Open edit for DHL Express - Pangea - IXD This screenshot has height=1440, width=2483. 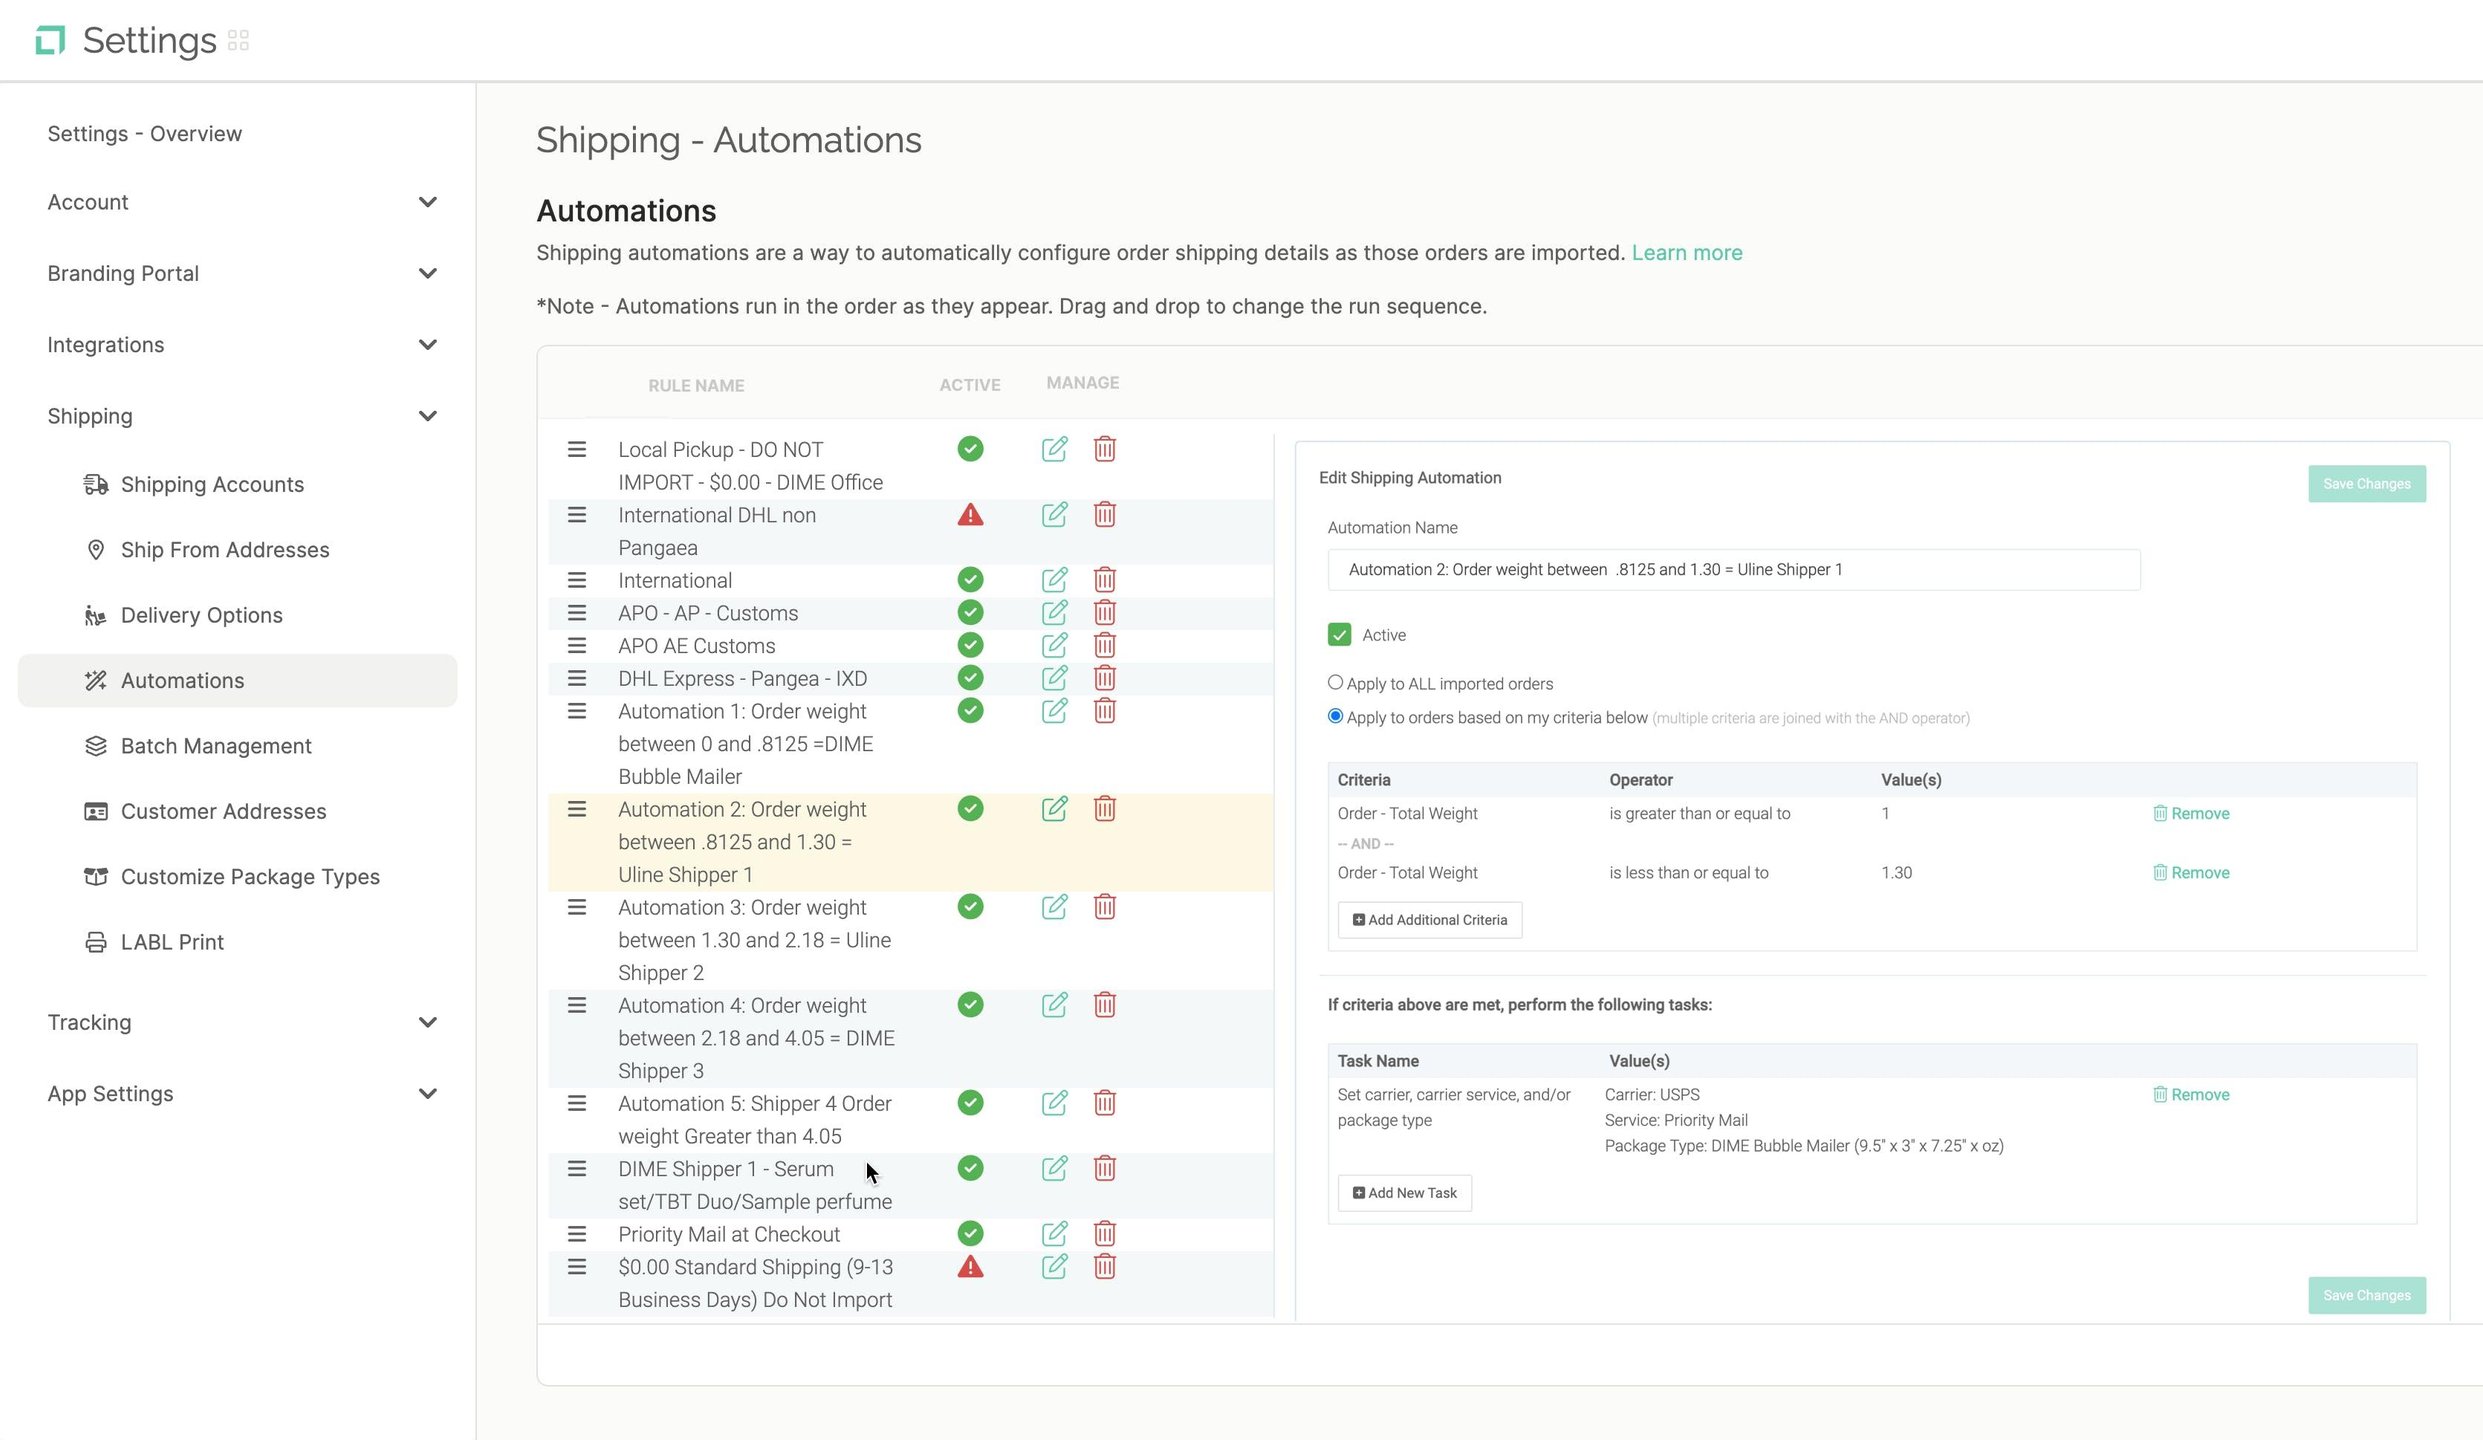coord(1054,678)
